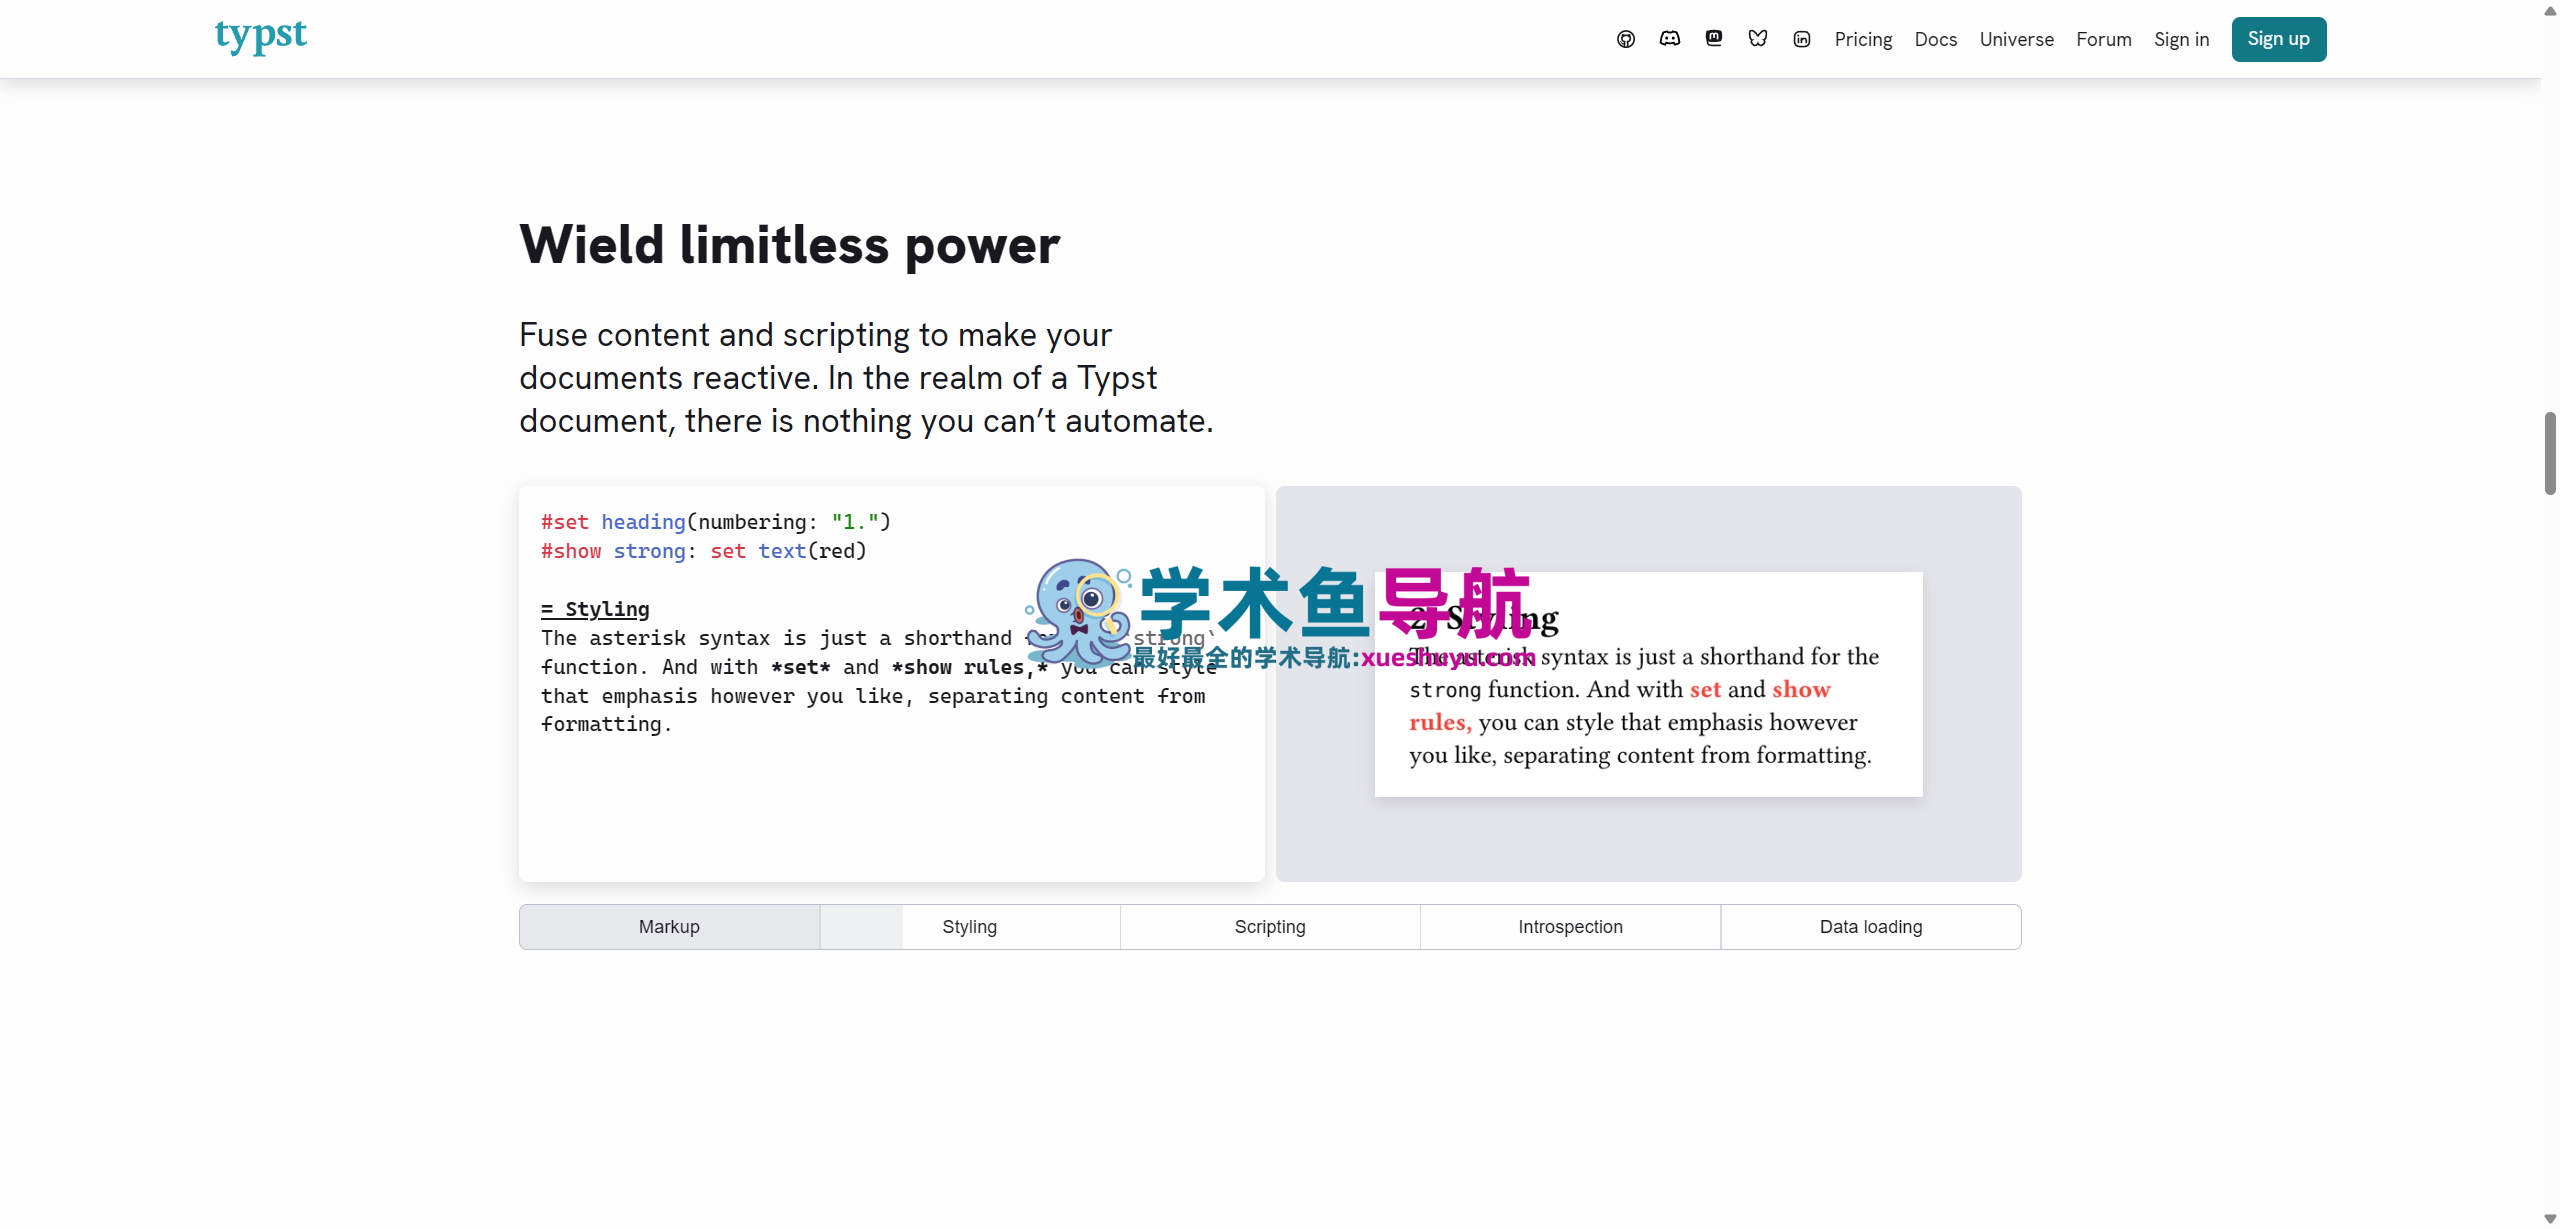Select the Data loading tab

click(x=1870, y=927)
